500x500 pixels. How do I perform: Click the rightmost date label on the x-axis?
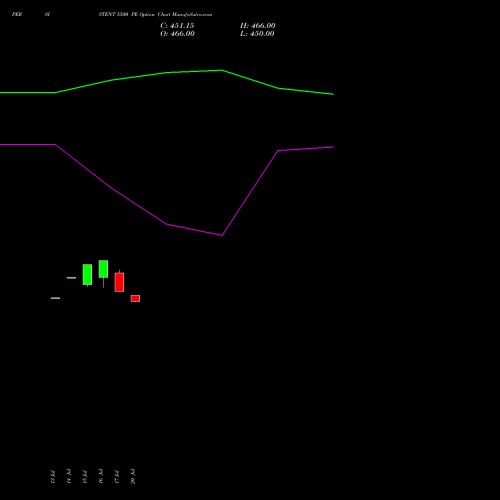point(133,476)
